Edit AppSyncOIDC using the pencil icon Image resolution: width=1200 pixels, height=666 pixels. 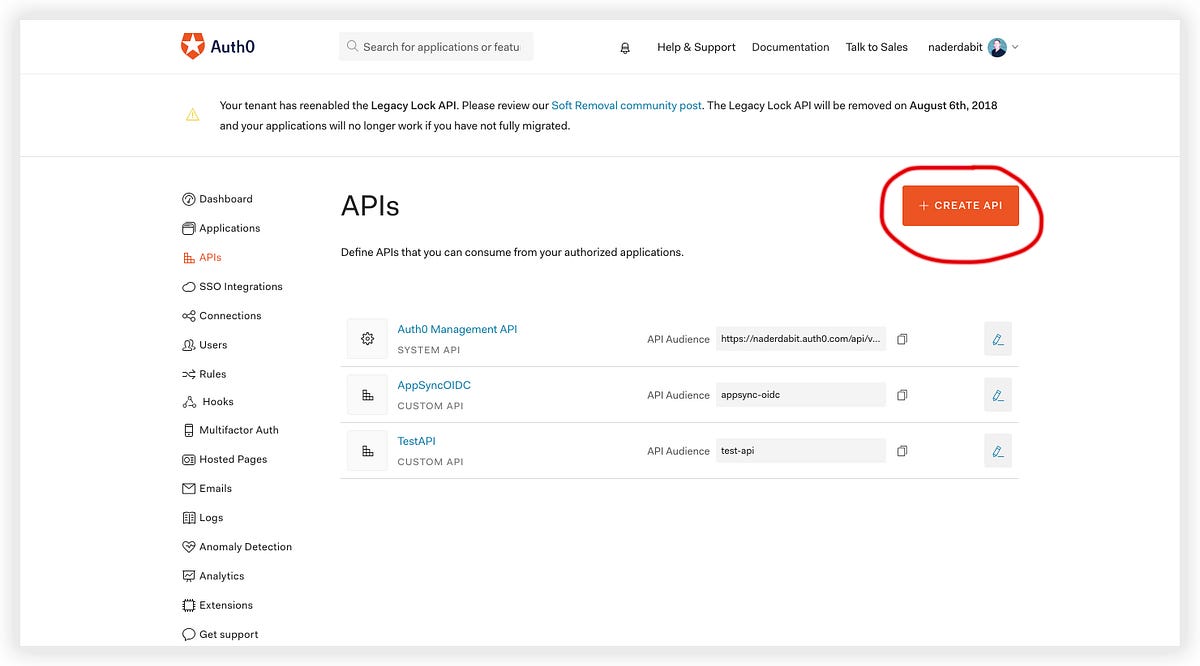point(997,394)
